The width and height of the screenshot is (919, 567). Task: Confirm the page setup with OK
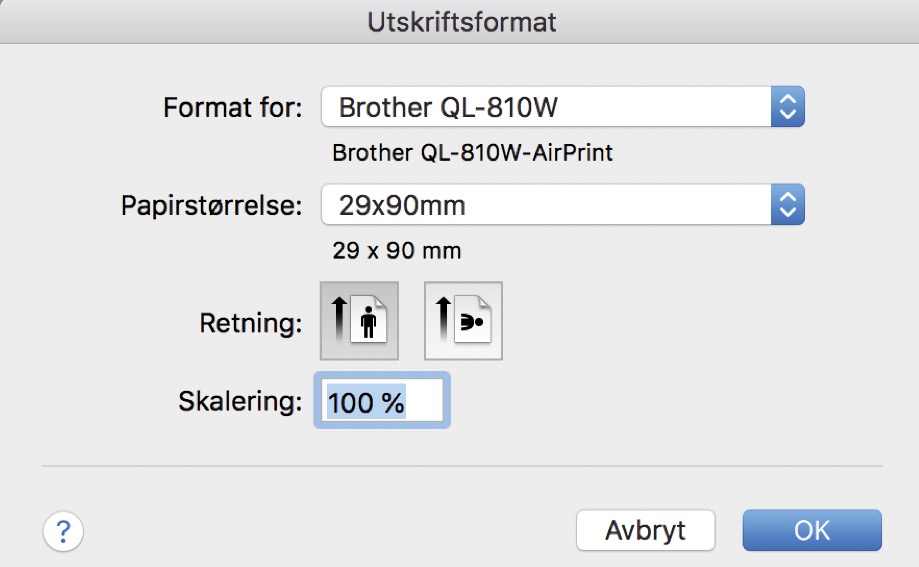[811, 530]
